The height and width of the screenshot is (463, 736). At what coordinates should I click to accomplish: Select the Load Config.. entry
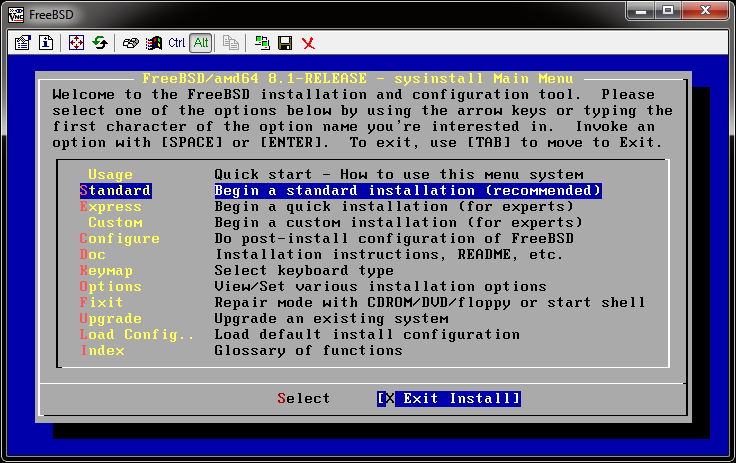137,334
